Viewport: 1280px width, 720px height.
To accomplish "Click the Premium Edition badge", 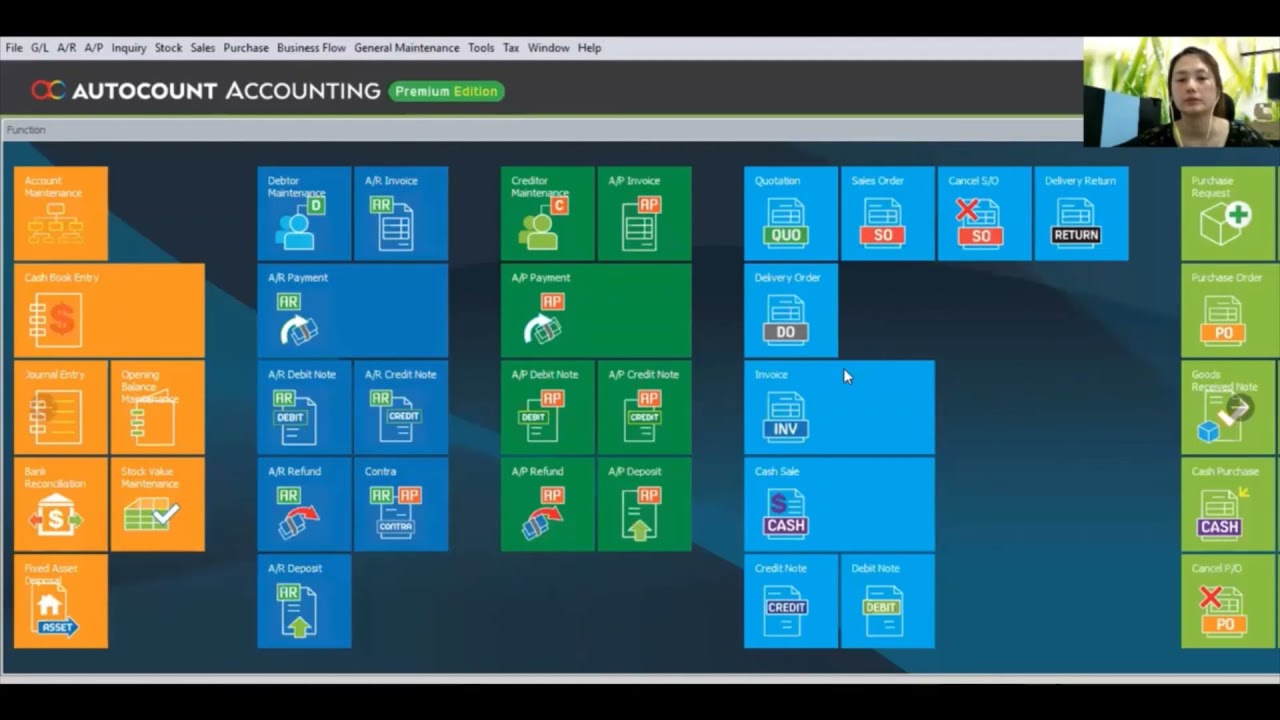I will tap(446, 91).
